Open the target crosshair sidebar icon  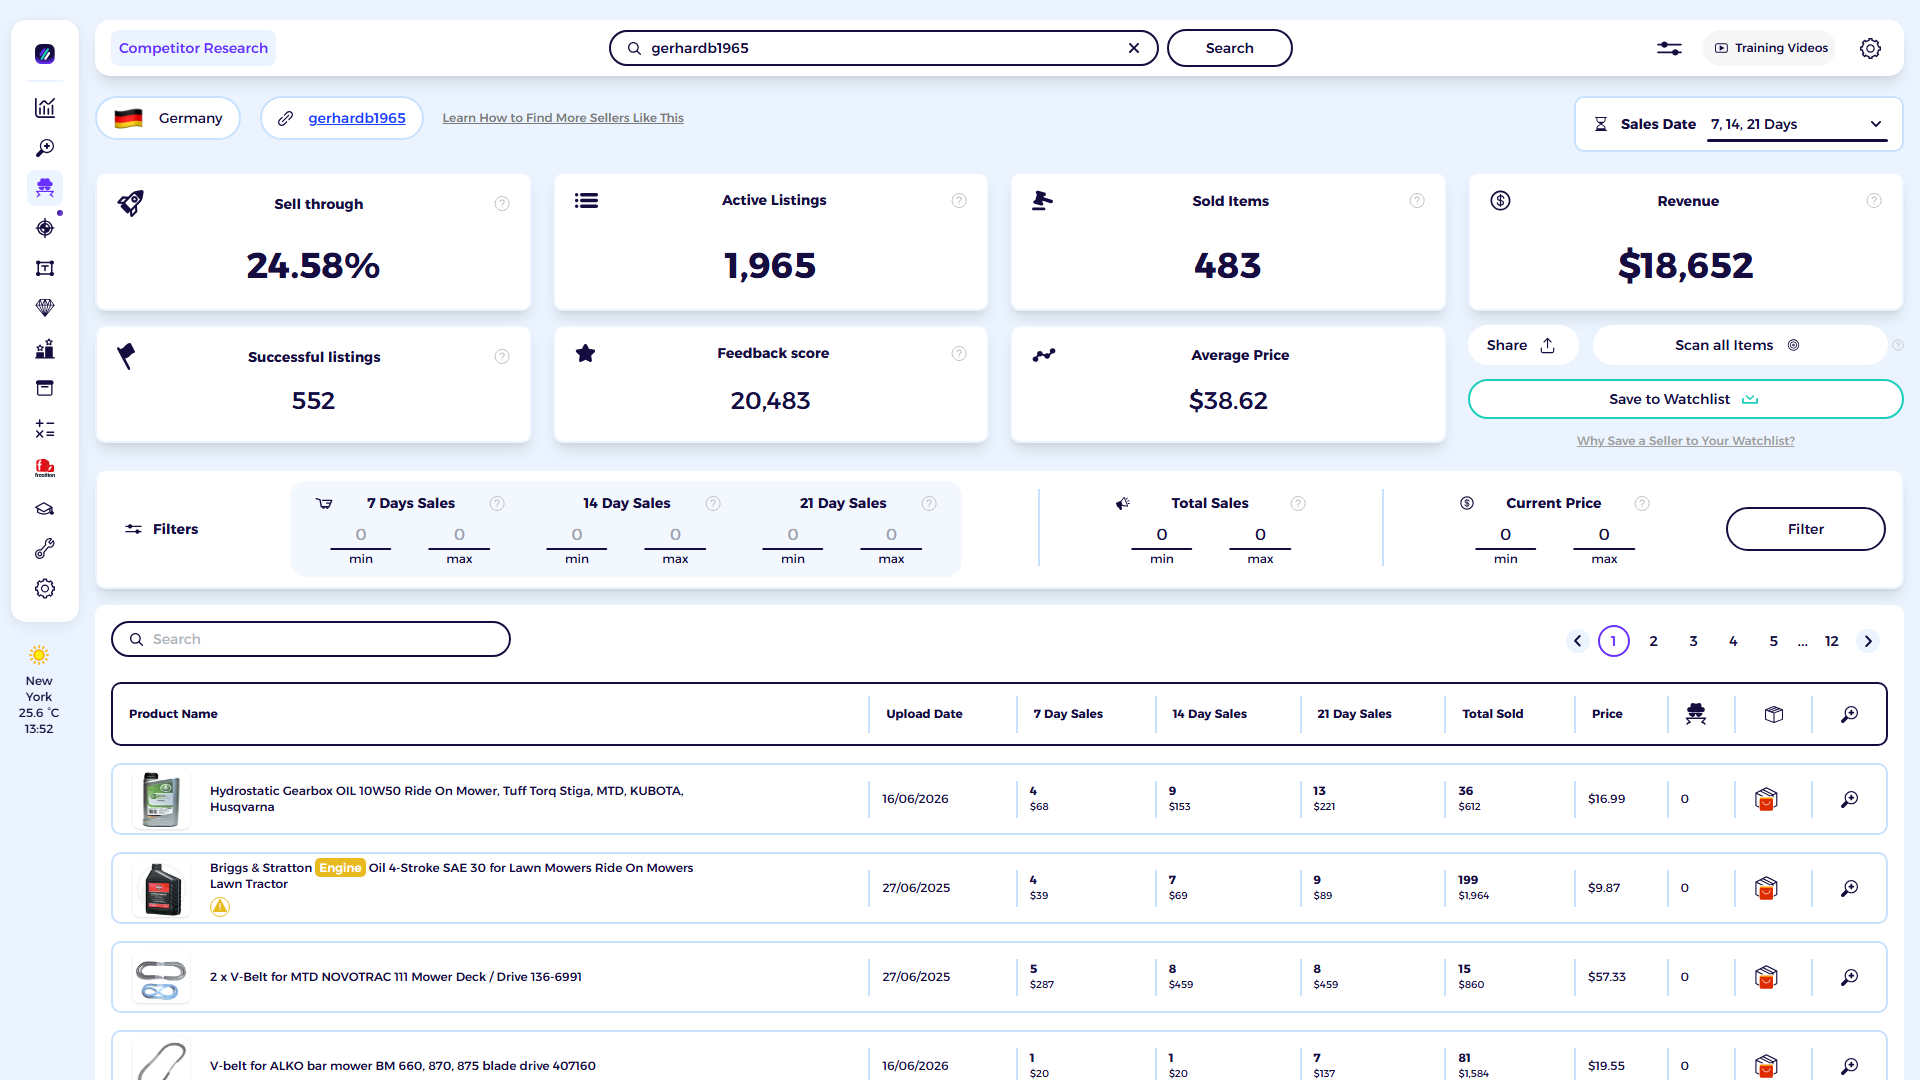tap(45, 228)
